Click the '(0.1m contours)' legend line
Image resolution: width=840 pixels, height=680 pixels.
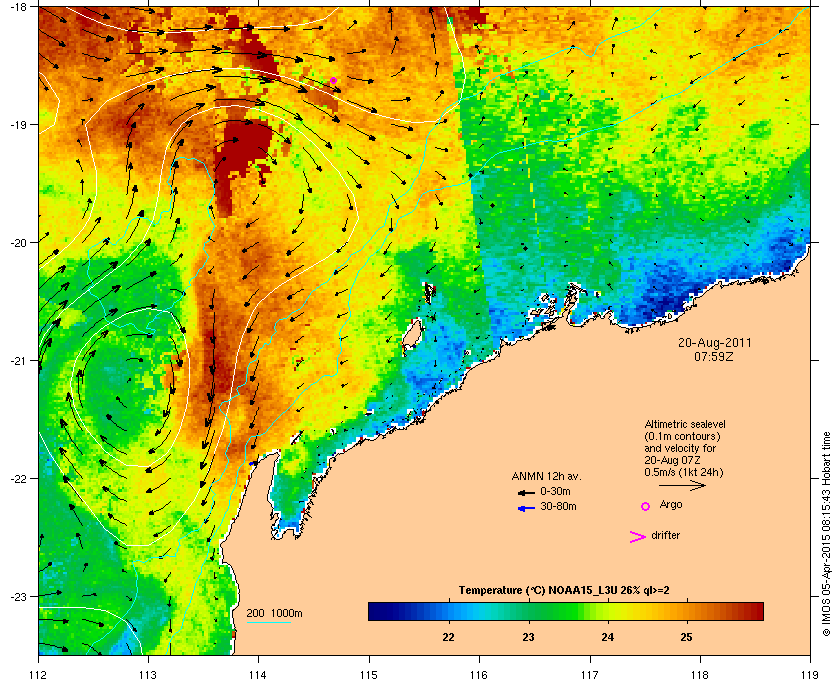pyautogui.click(x=682, y=436)
